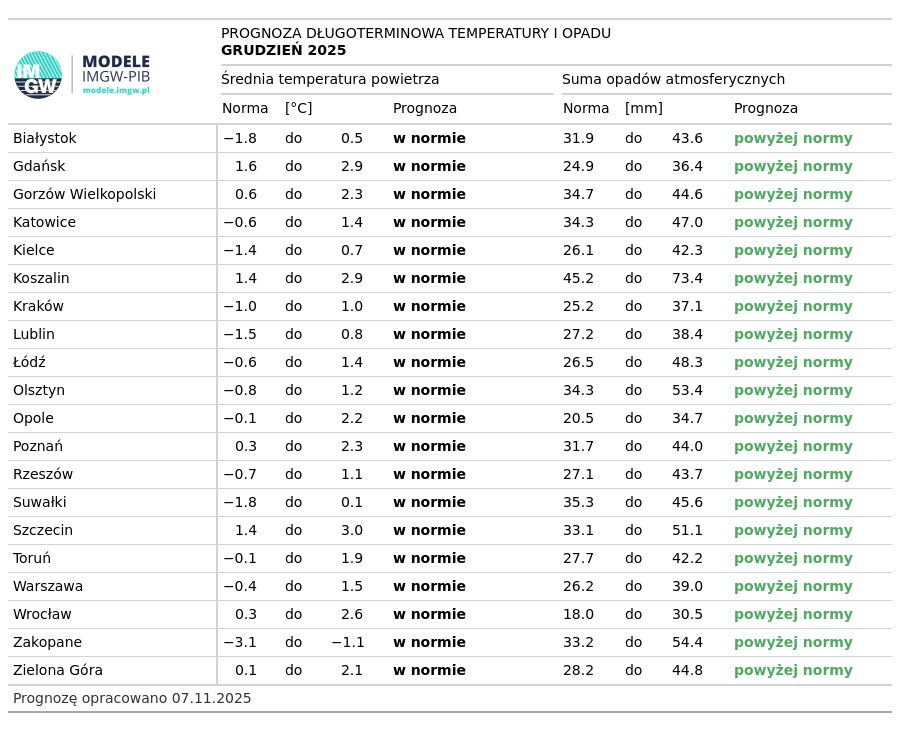This screenshot has height=731, width=900.
Task: Select Zielona Góra 'powyżej normy' forecast
Action: tap(793, 670)
